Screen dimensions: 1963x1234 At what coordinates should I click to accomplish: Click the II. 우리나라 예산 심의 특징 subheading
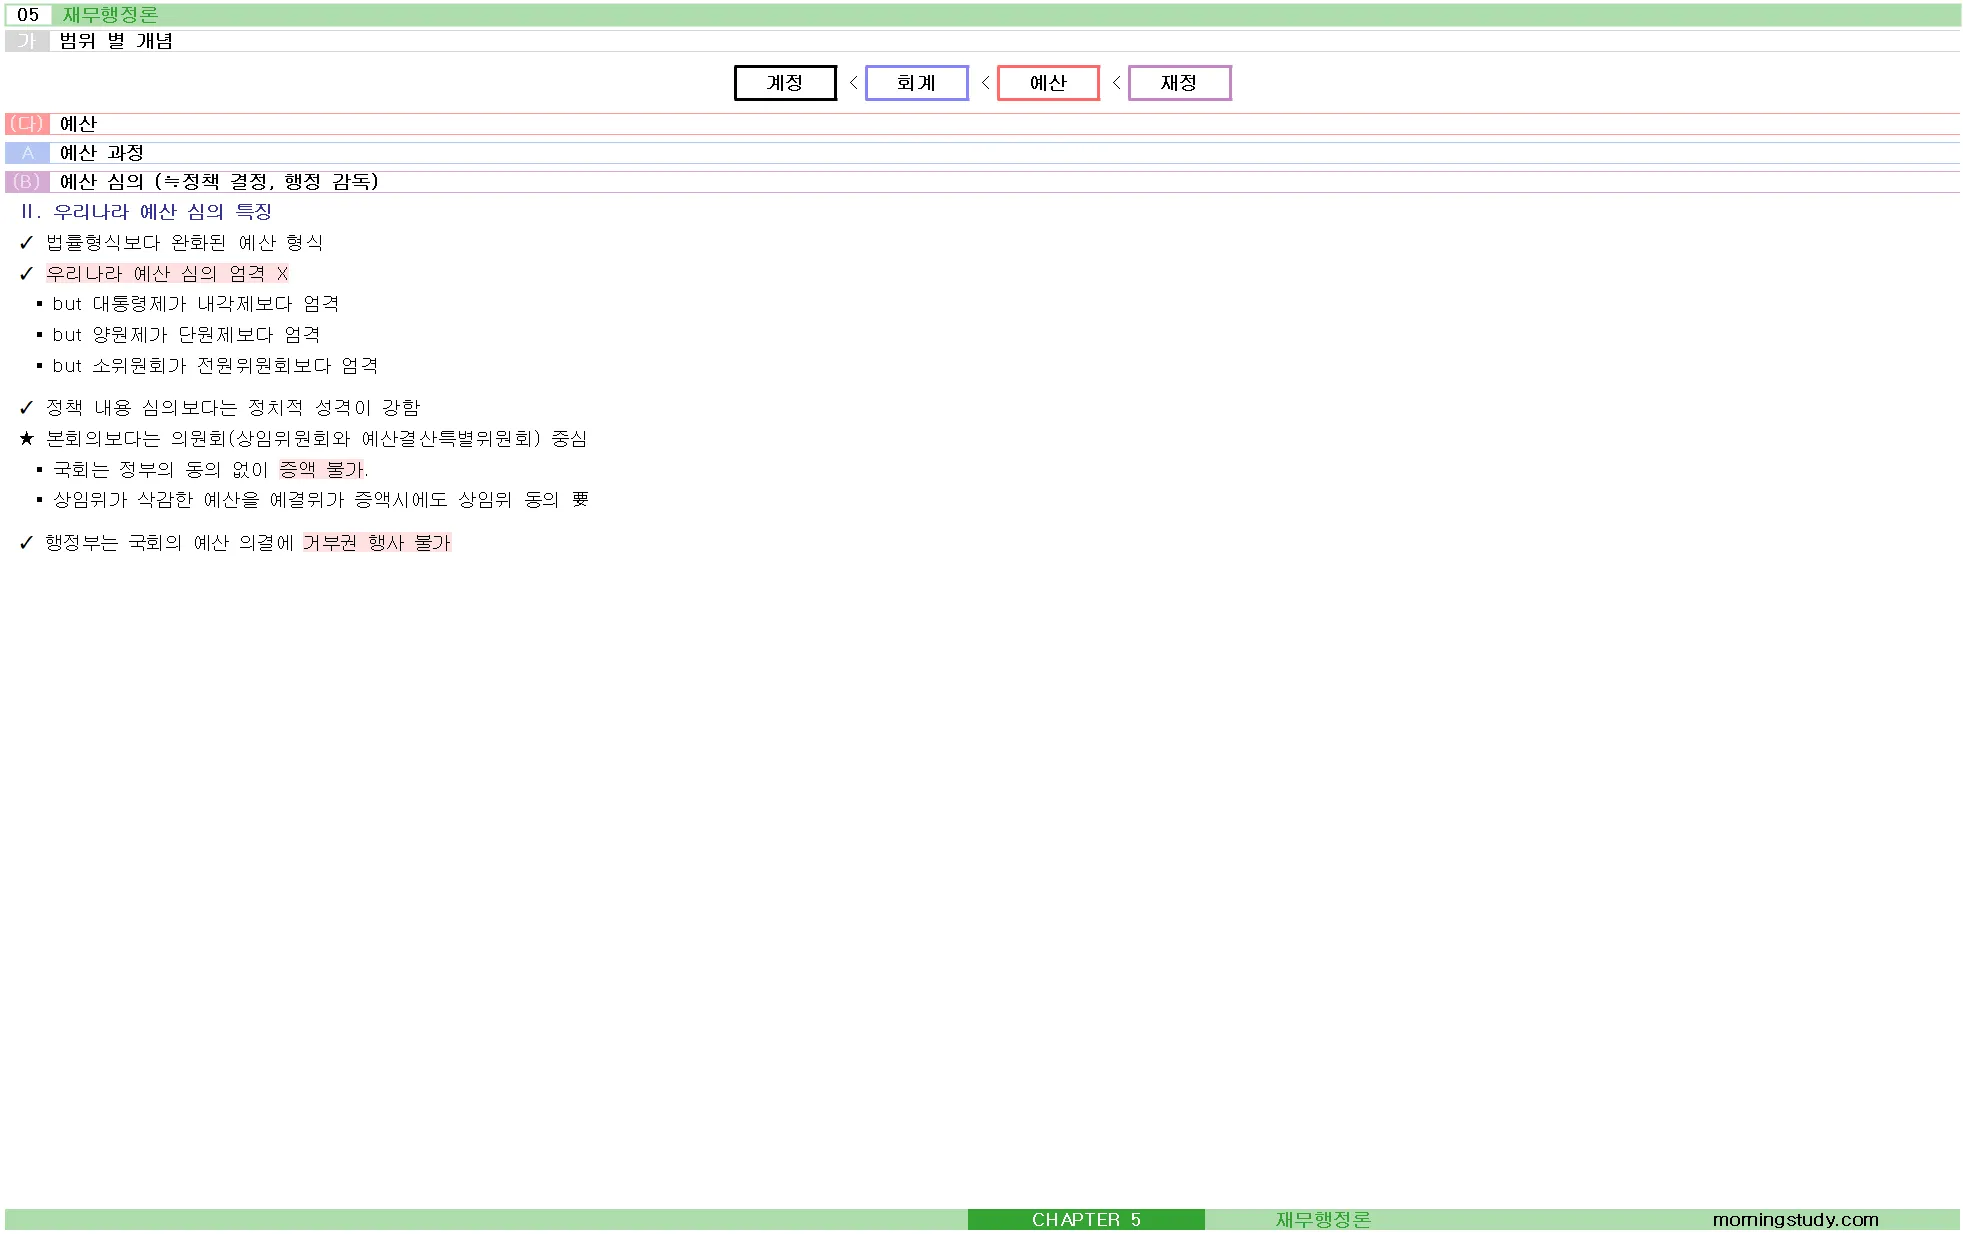pyautogui.click(x=146, y=212)
